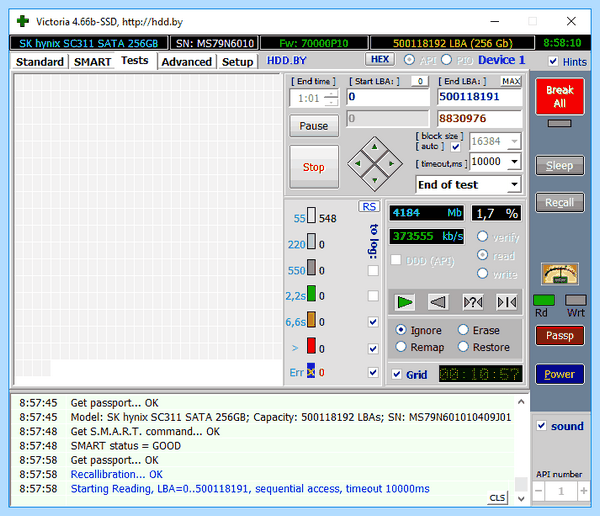Click the red block color swatch
The image size is (600, 516).
311,346
